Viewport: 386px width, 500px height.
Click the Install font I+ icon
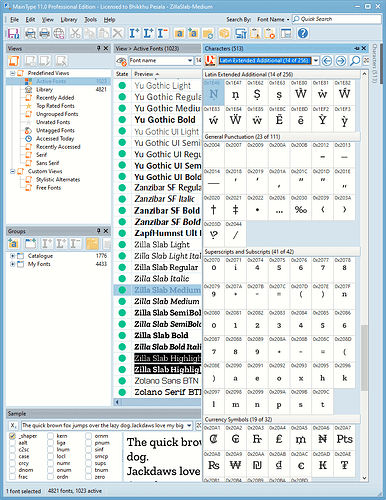pos(134,33)
